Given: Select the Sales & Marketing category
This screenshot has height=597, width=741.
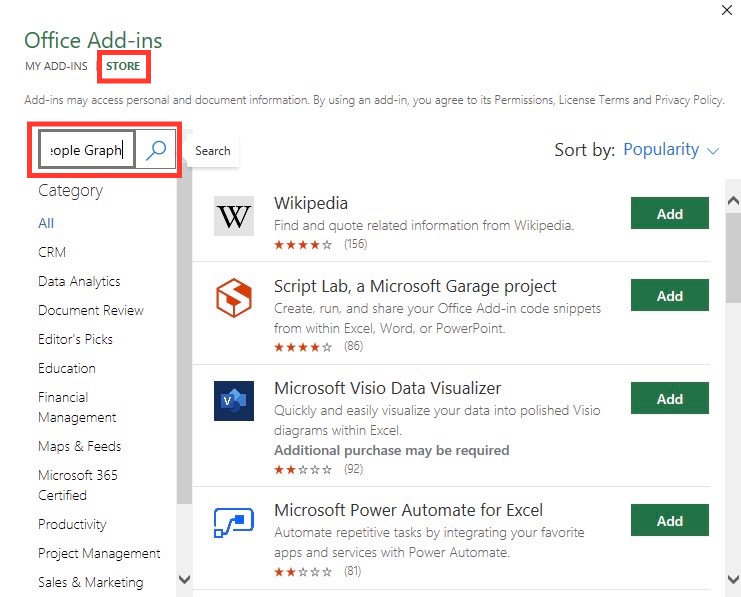Looking at the screenshot, I should click(90, 582).
